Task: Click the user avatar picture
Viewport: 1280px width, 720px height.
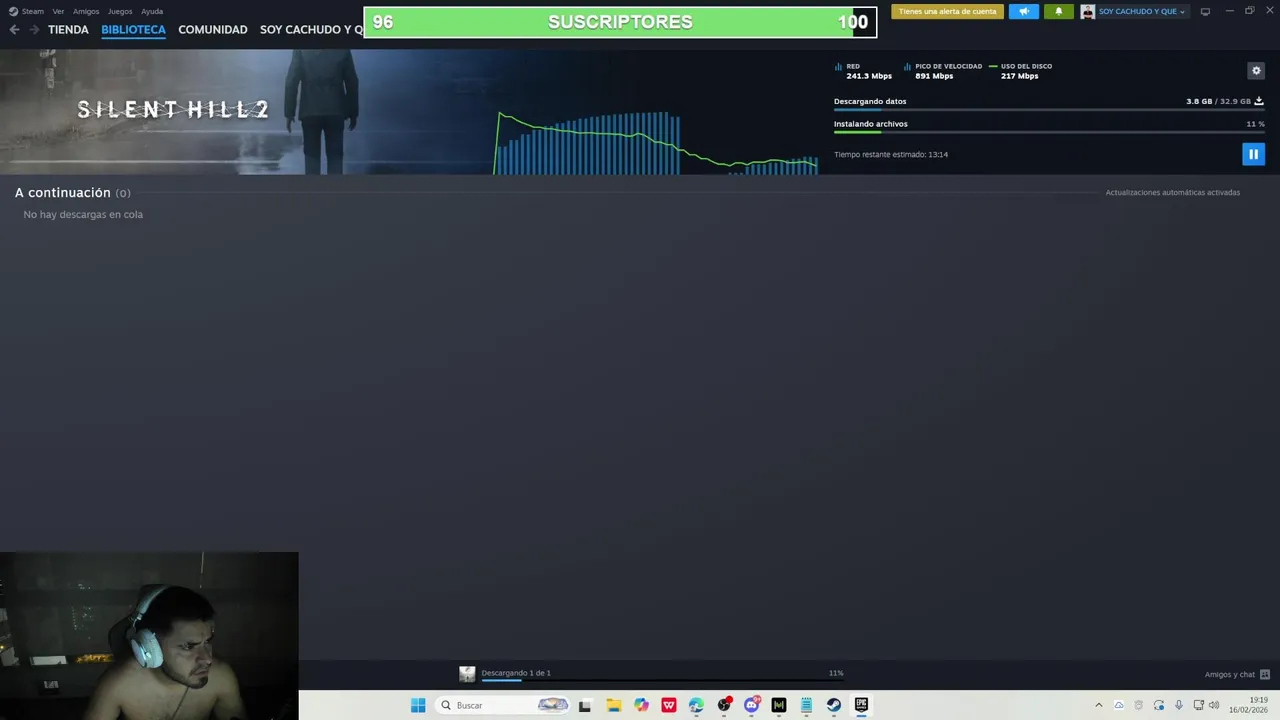Action: click(1087, 12)
